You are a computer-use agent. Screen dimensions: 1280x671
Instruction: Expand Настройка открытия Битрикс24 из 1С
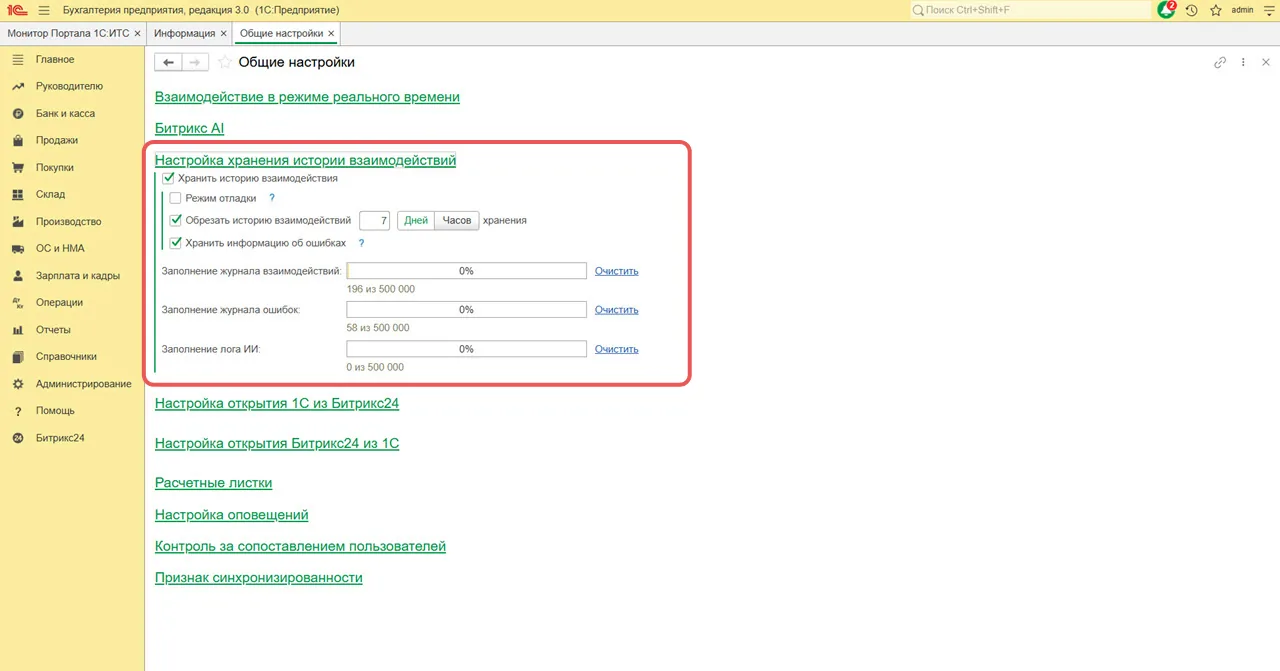pos(277,442)
